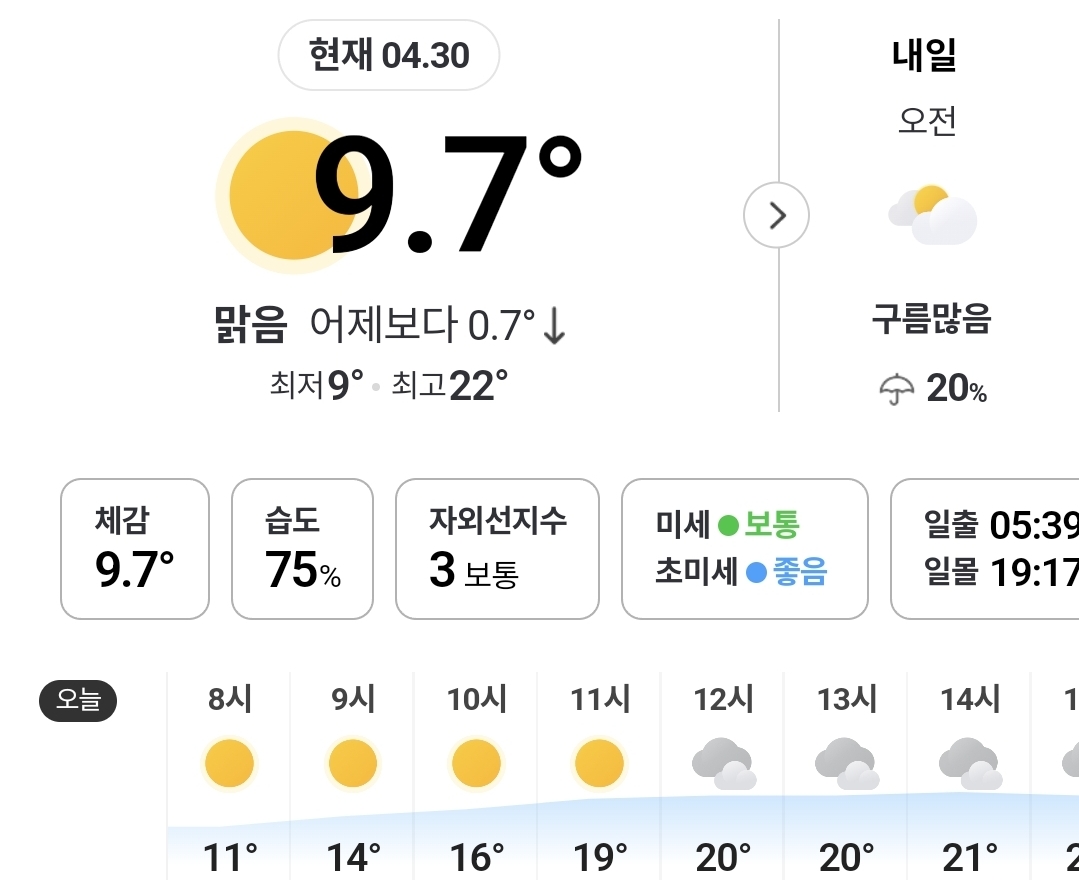
Task: Click the 12시 cloudy weather icon
Action: 723,765
